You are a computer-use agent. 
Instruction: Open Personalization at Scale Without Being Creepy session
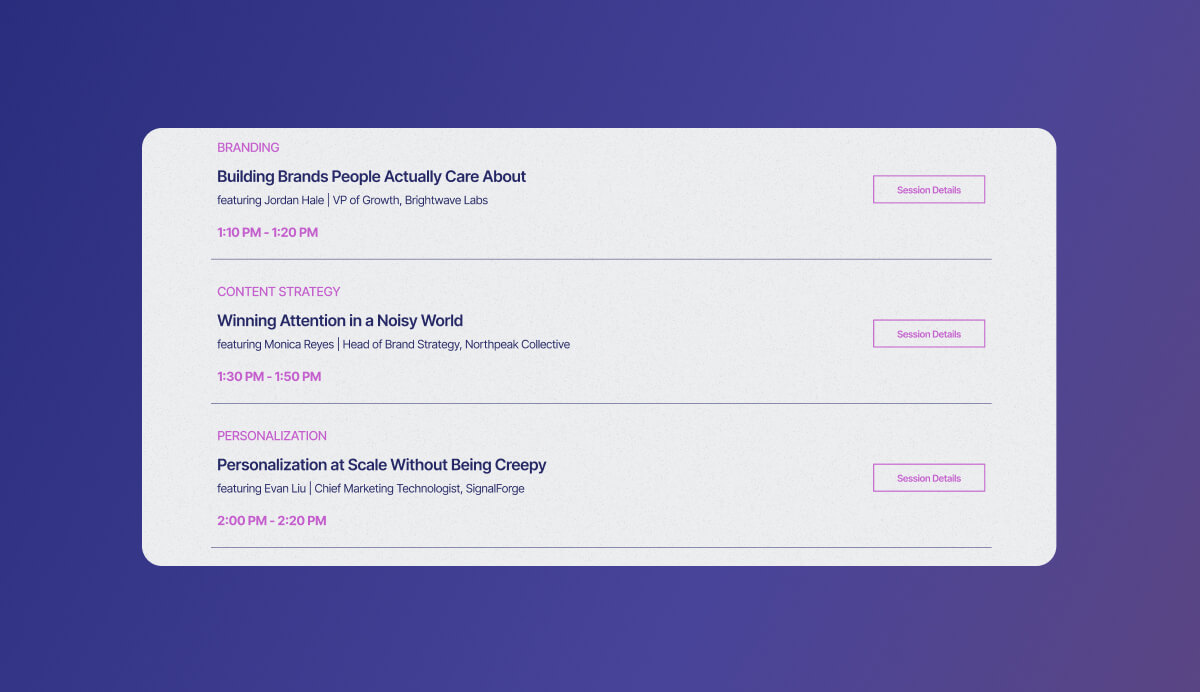pyautogui.click(x=382, y=464)
